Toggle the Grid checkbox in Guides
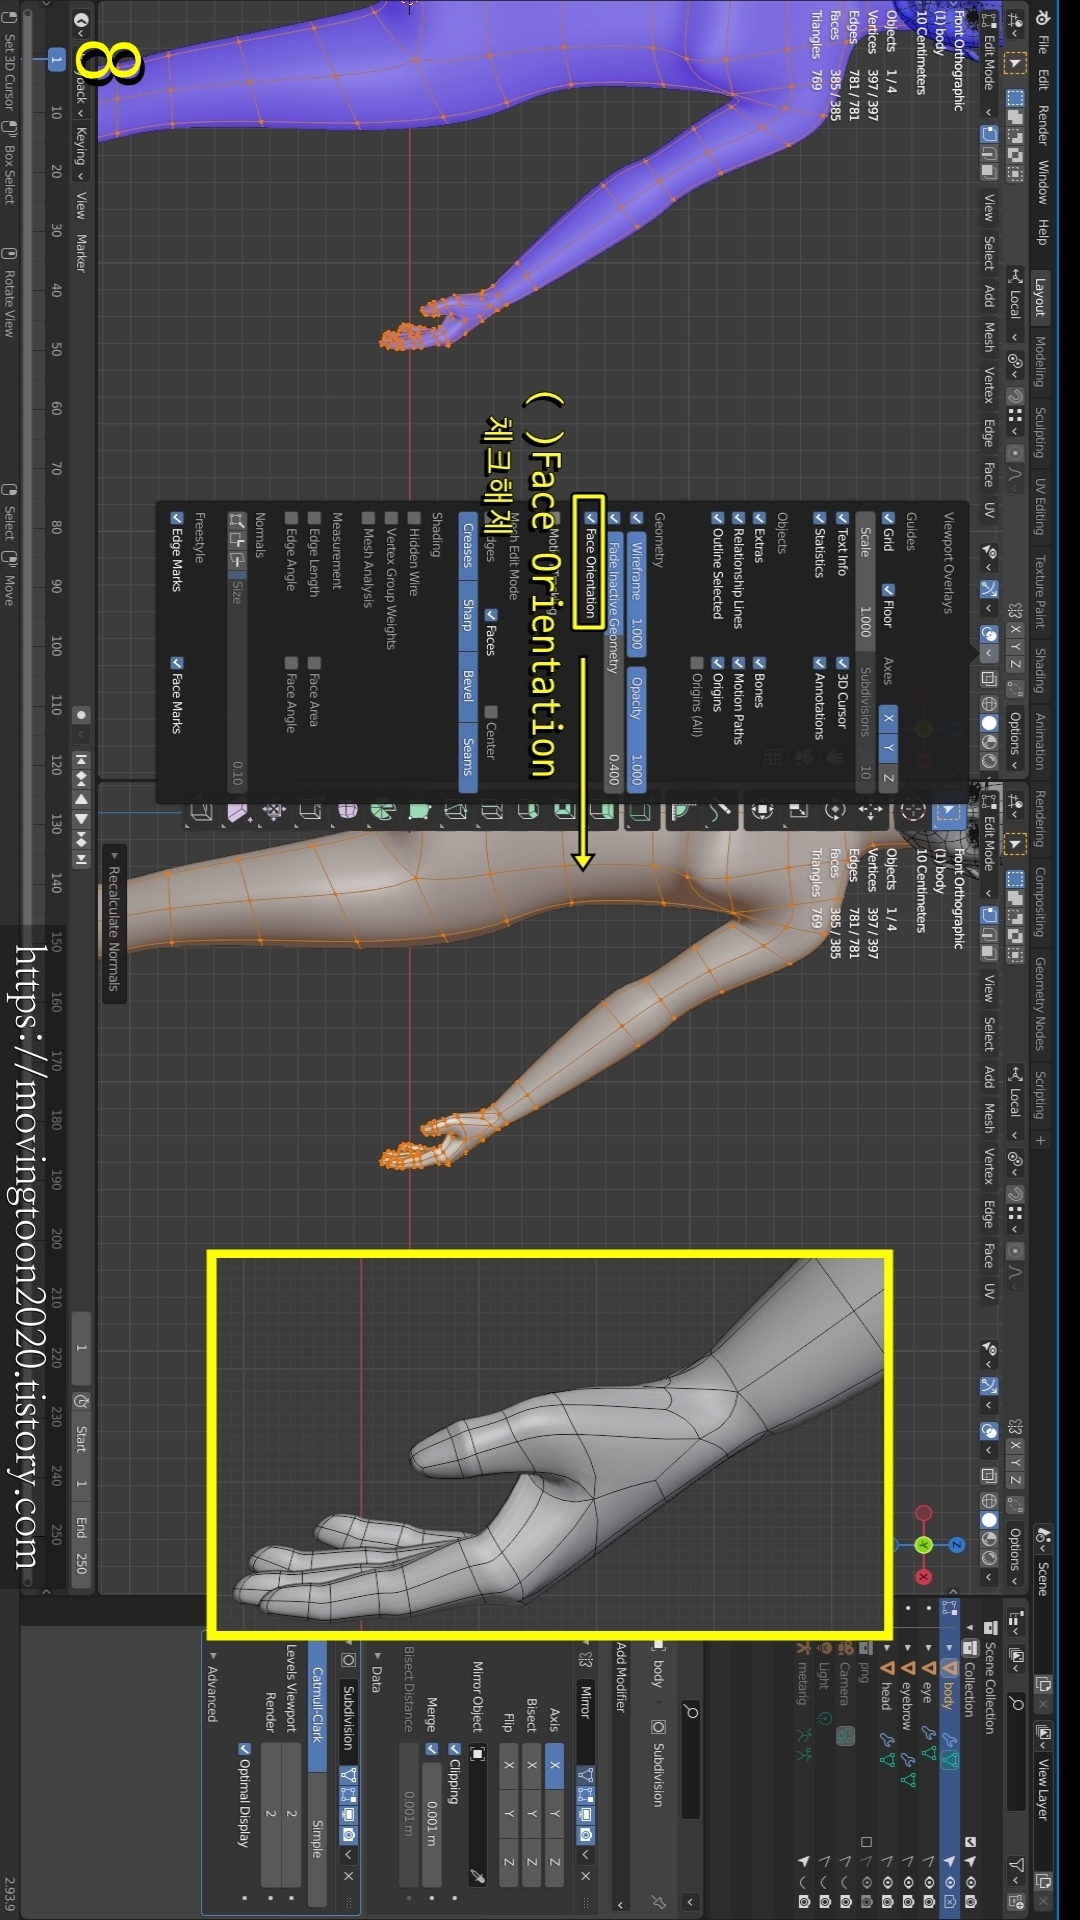 point(887,519)
